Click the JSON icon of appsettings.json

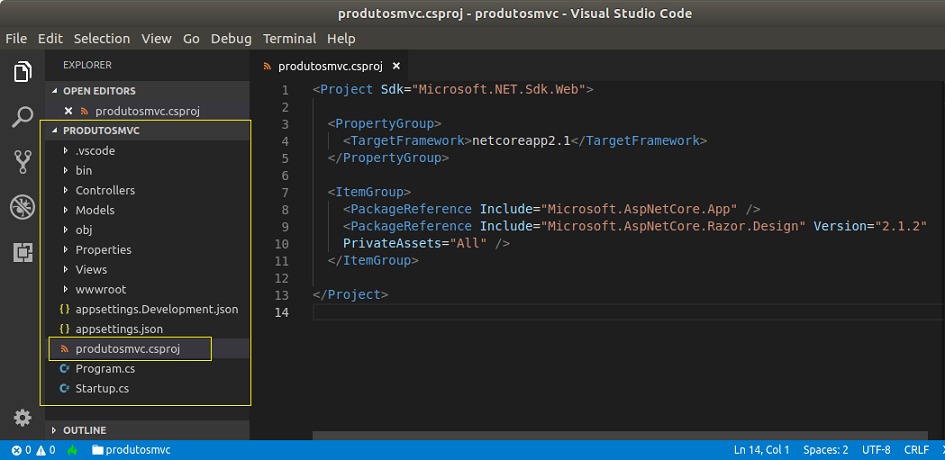64,329
